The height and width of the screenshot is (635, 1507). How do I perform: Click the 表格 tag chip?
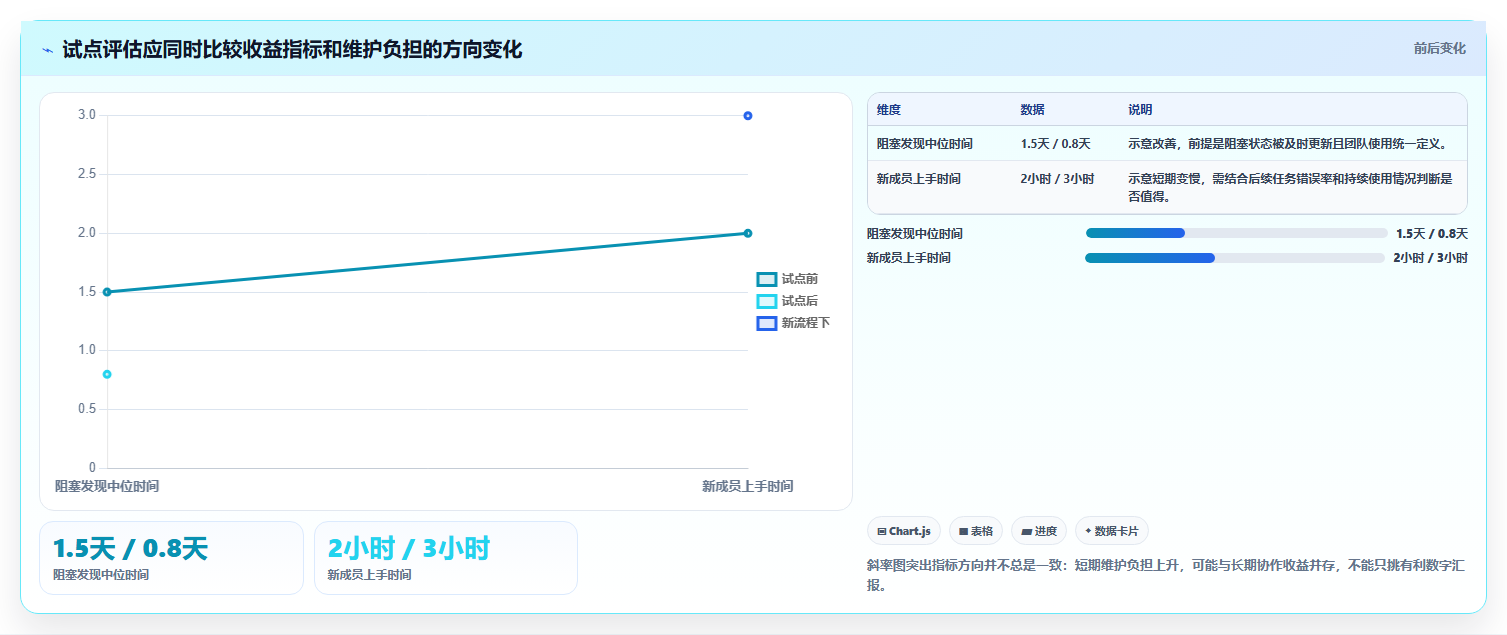(x=976, y=531)
